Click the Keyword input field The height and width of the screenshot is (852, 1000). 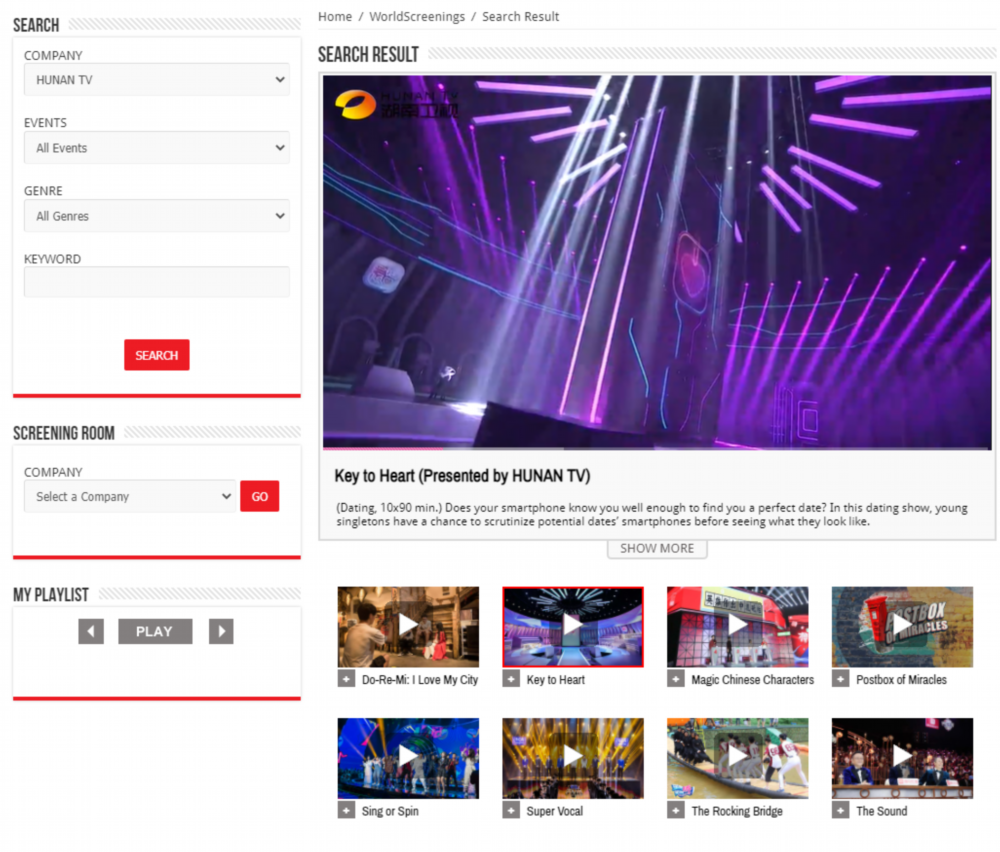pyautogui.click(x=157, y=282)
